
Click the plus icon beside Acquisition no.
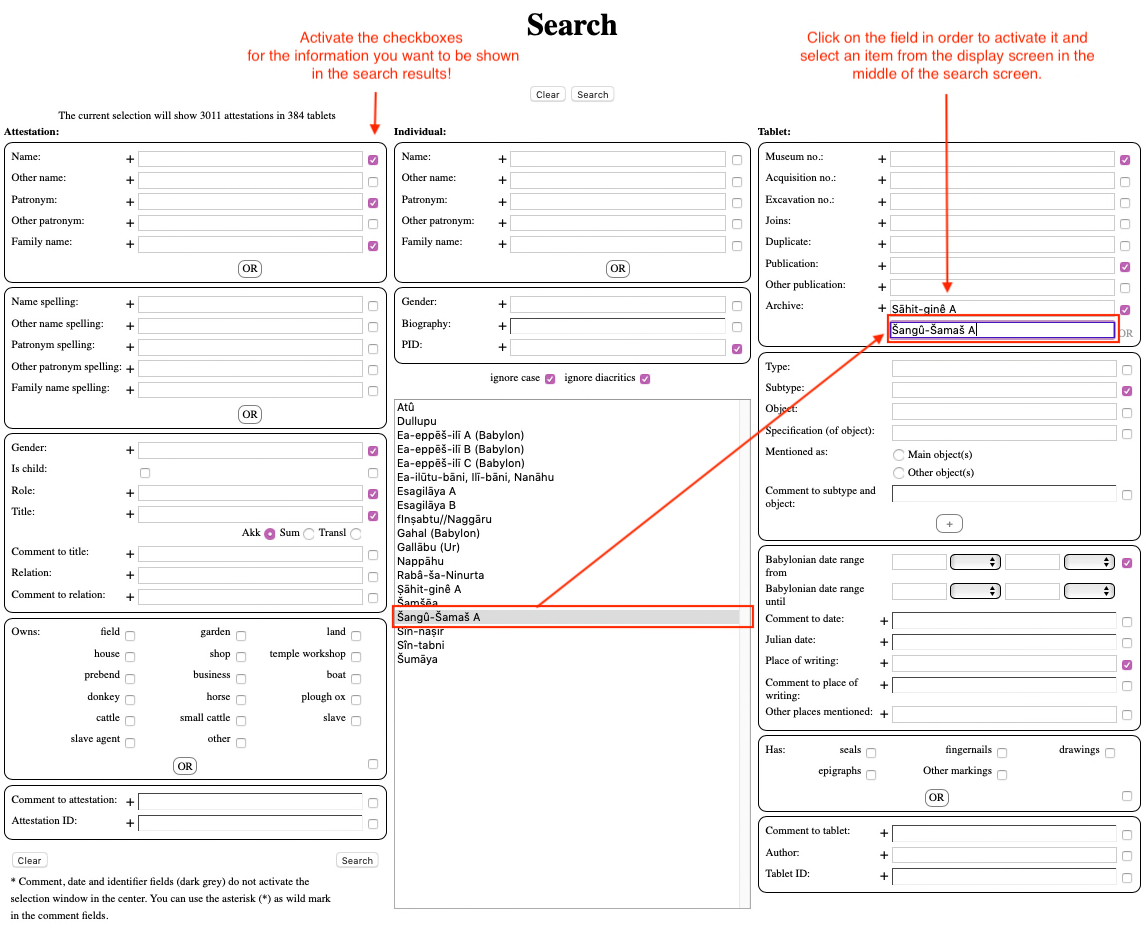pos(882,180)
